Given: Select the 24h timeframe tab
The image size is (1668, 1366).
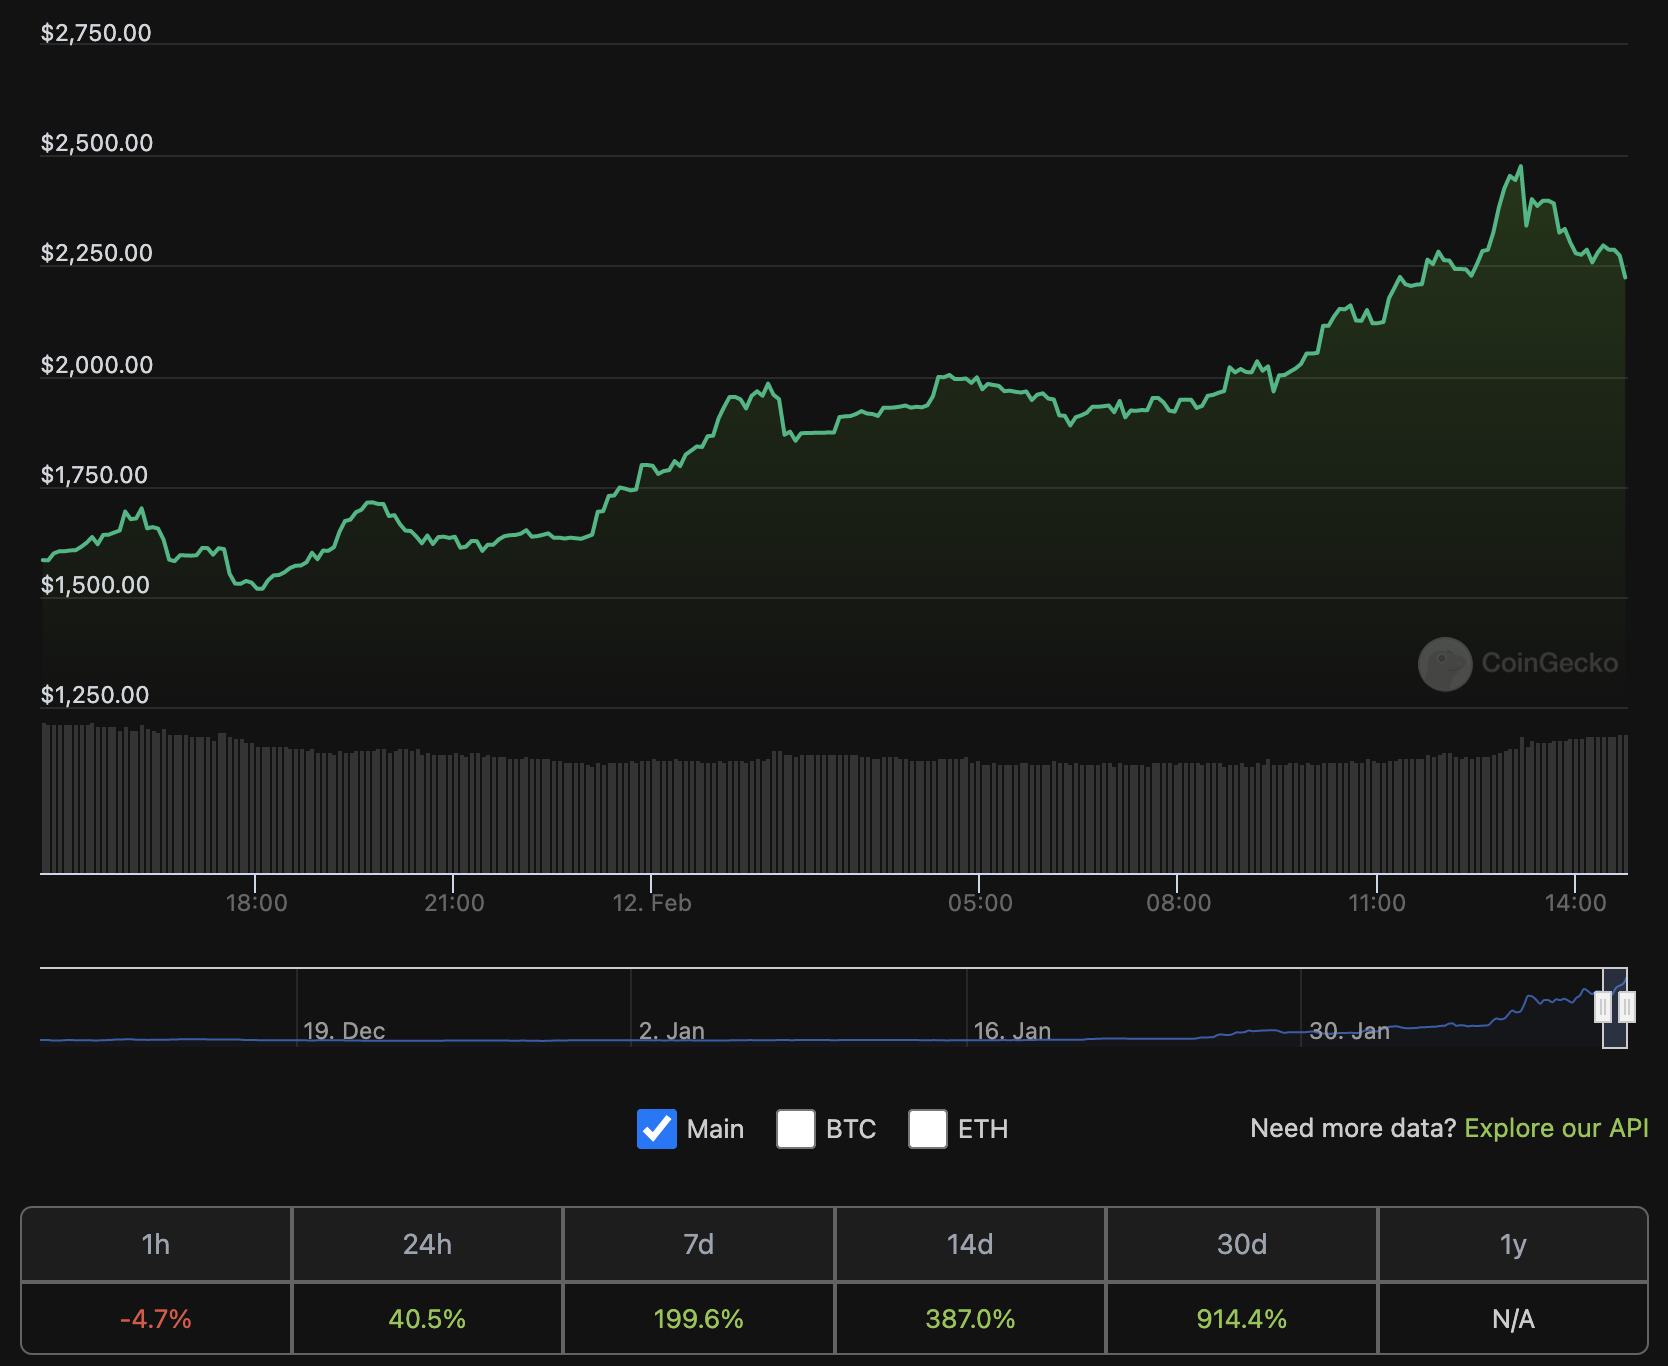Looking at the screenshot, I should pos(427,1244).
